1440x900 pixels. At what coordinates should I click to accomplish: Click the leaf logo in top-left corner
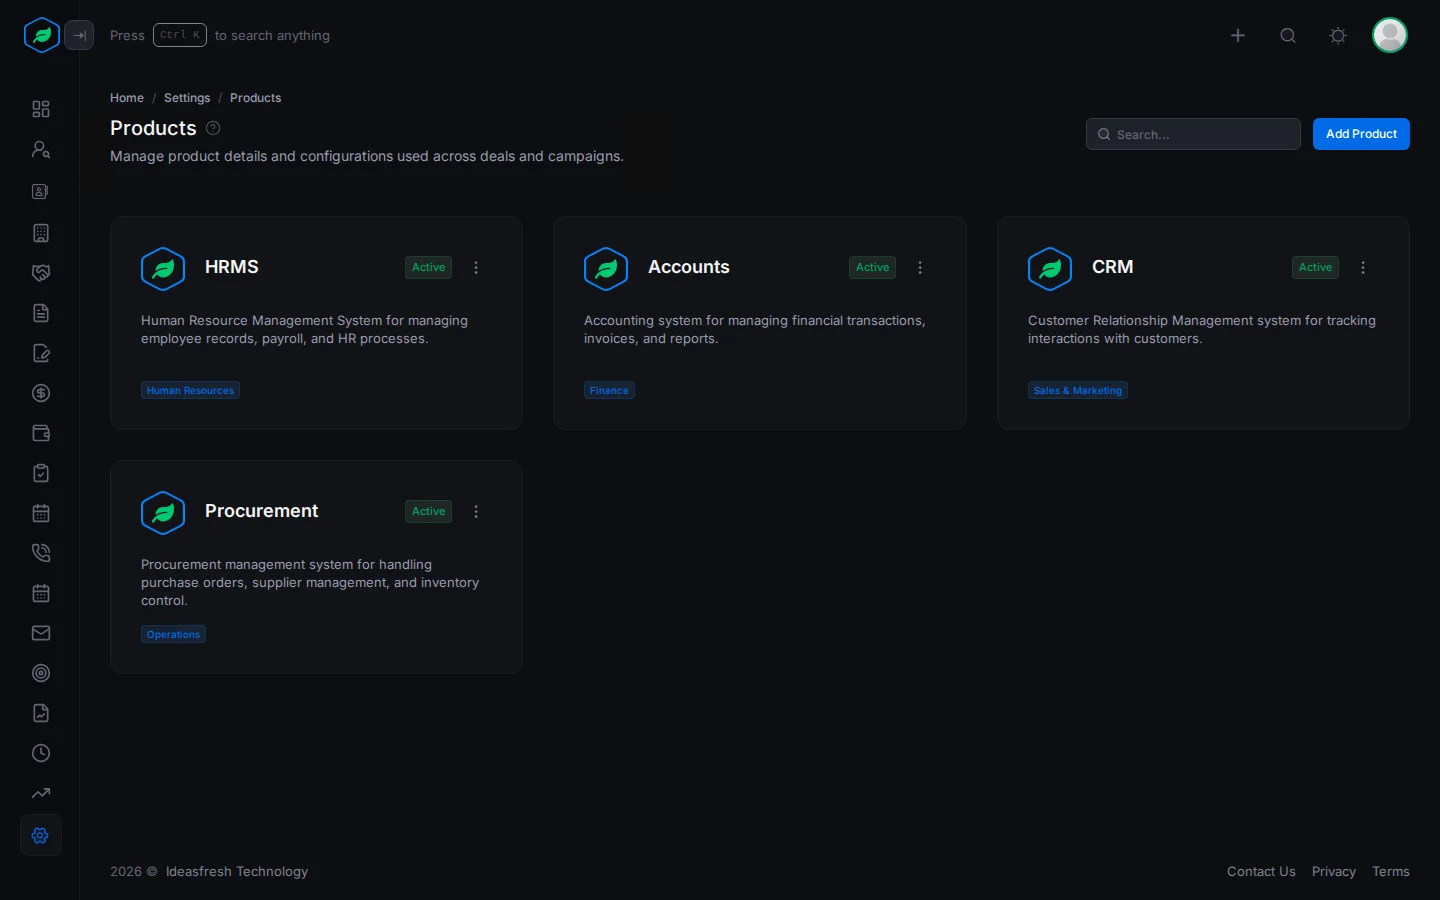click(42, 35)
